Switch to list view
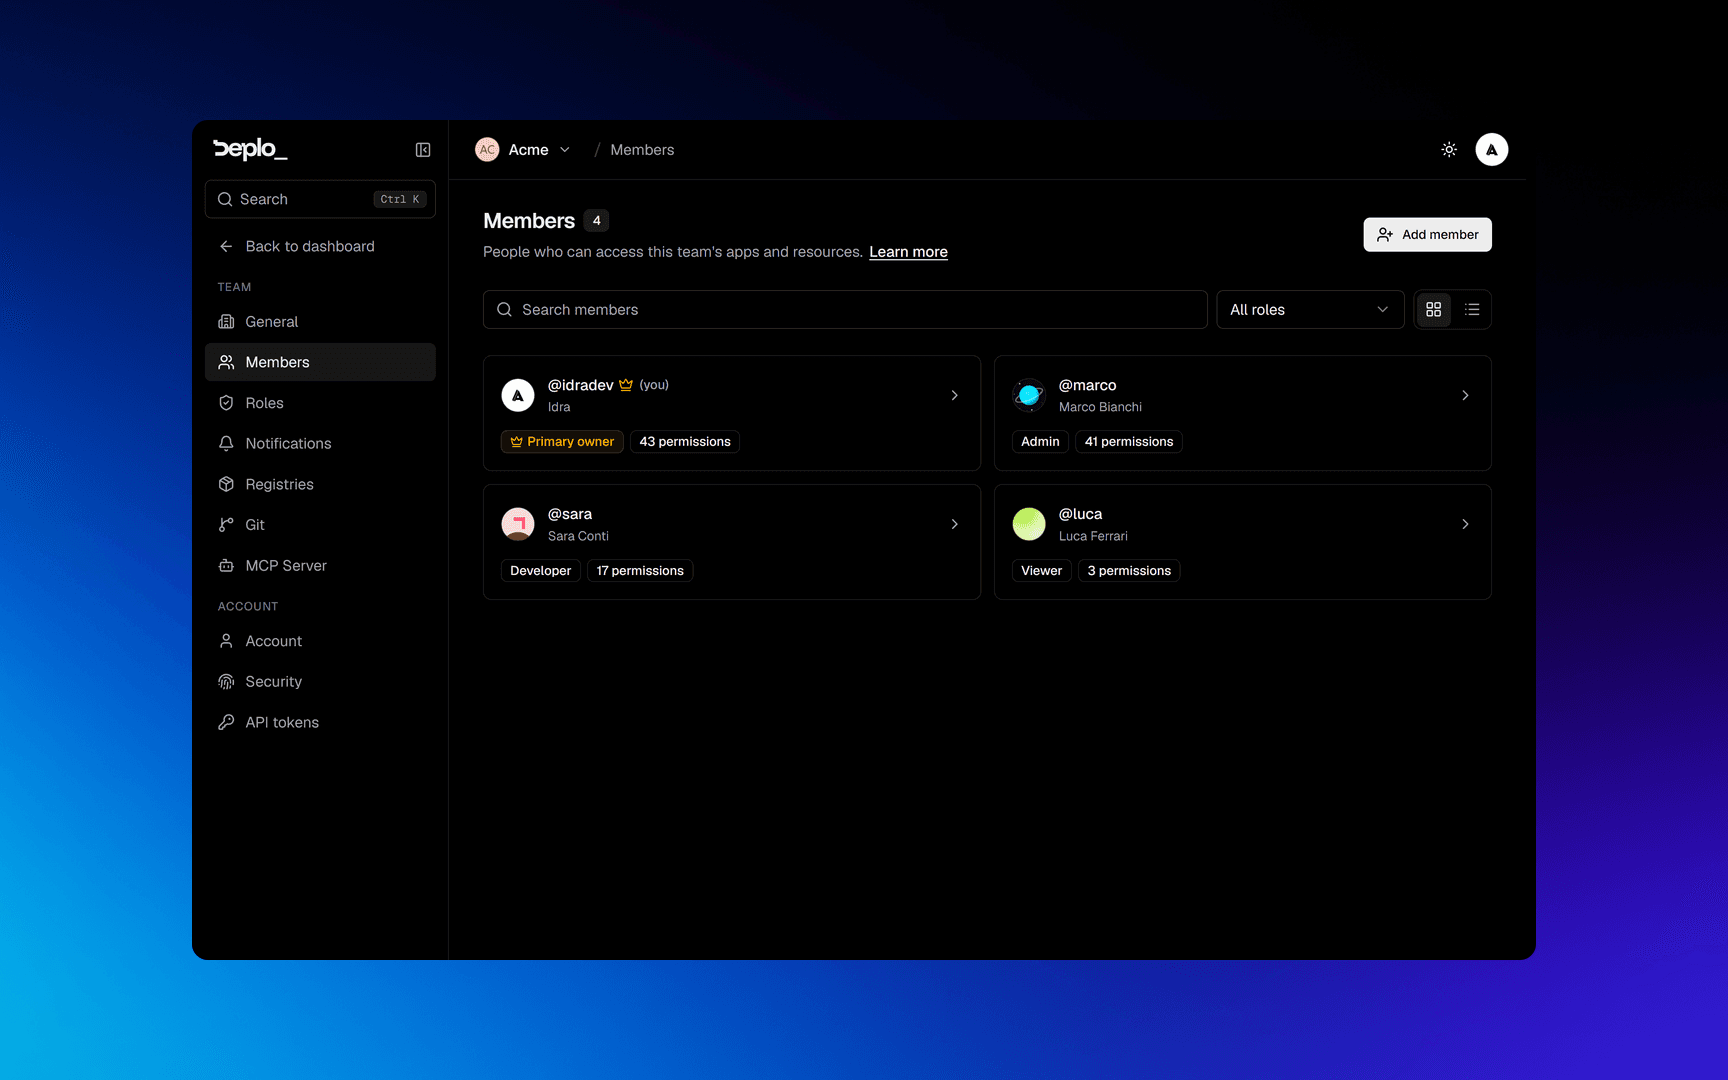Viewport: 1728px width, 1080px height. [1472, 310]
